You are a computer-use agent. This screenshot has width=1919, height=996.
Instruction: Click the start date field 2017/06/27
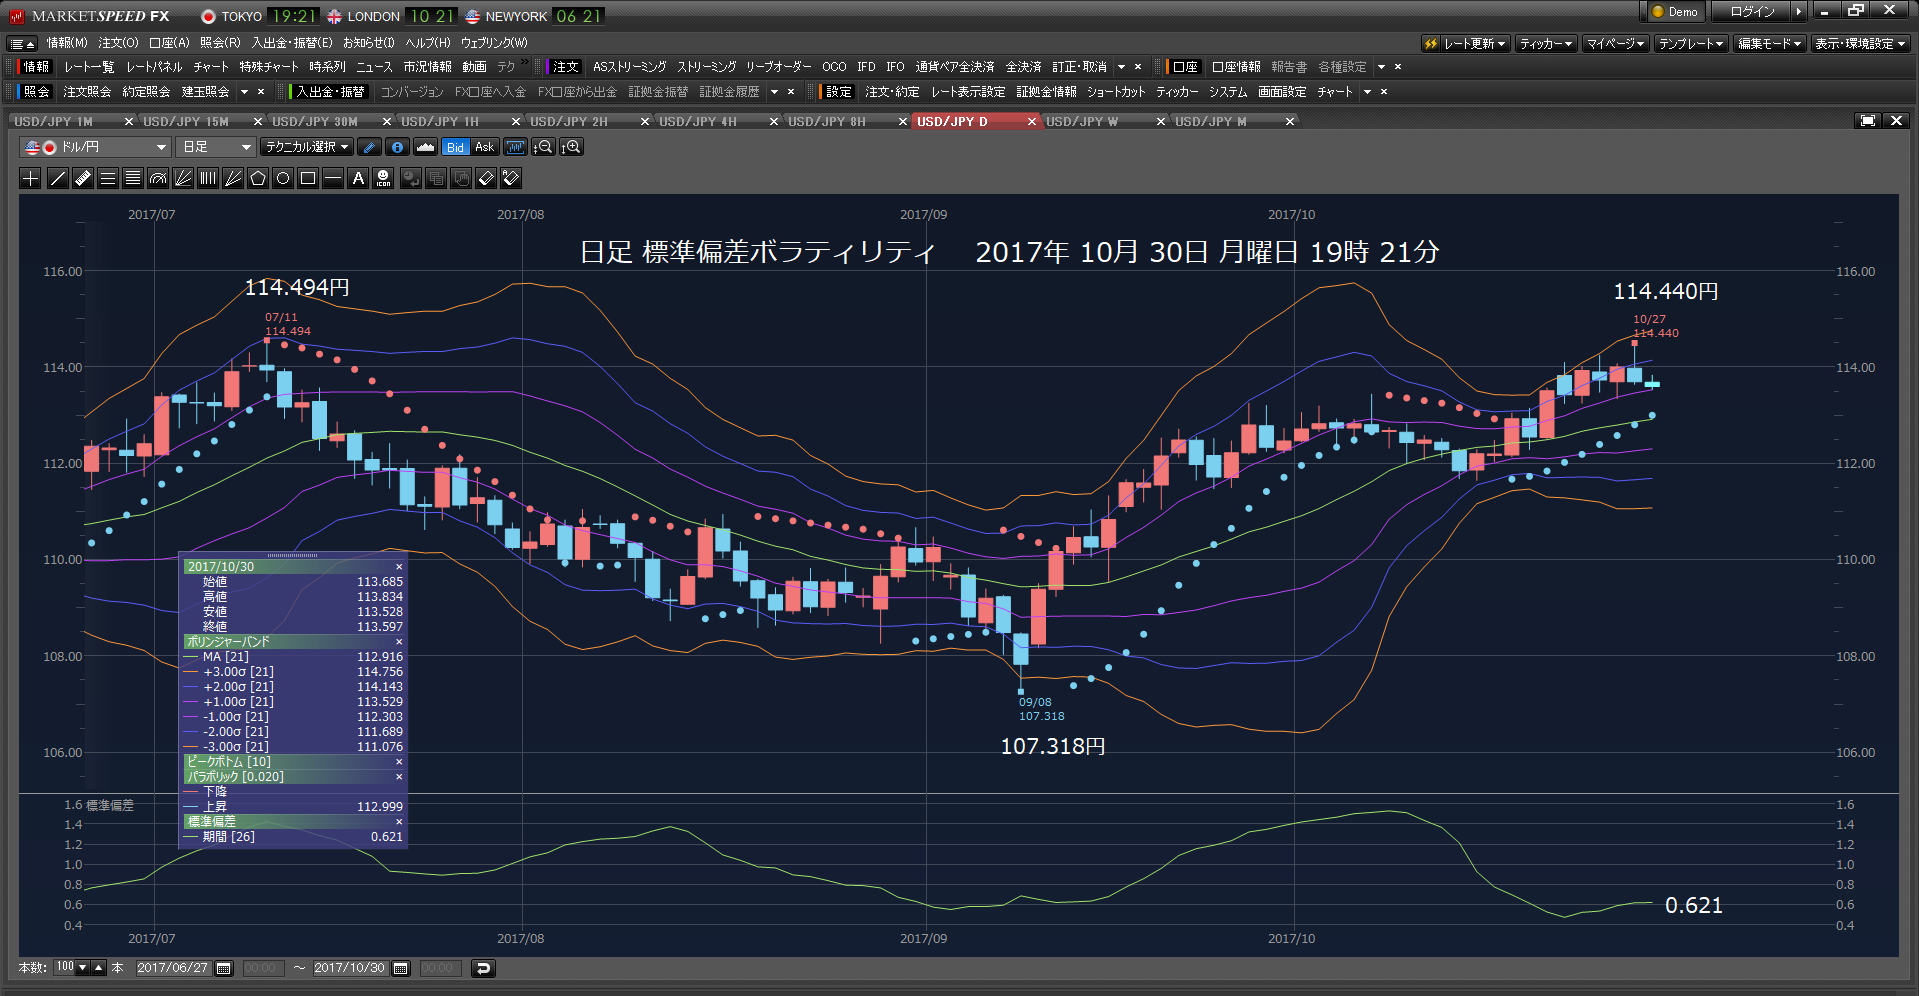pyautogui.click(x=173, y=968)
